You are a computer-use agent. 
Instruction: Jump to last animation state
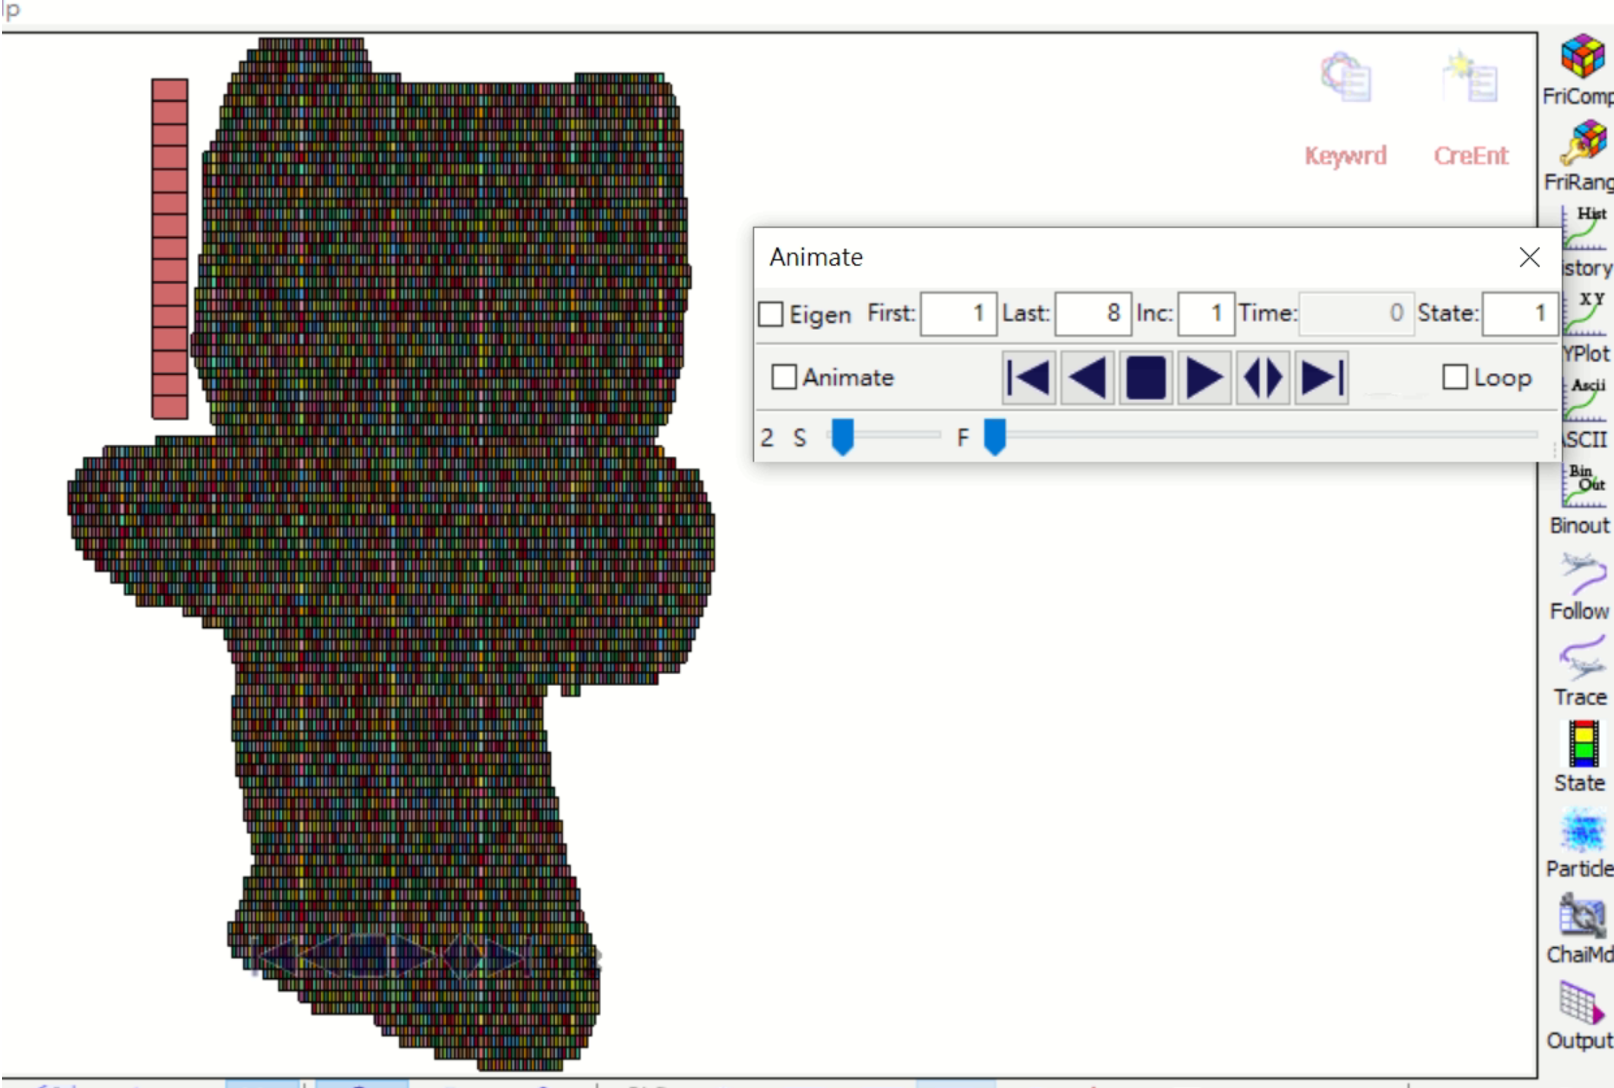click(x=1322, y=378)
